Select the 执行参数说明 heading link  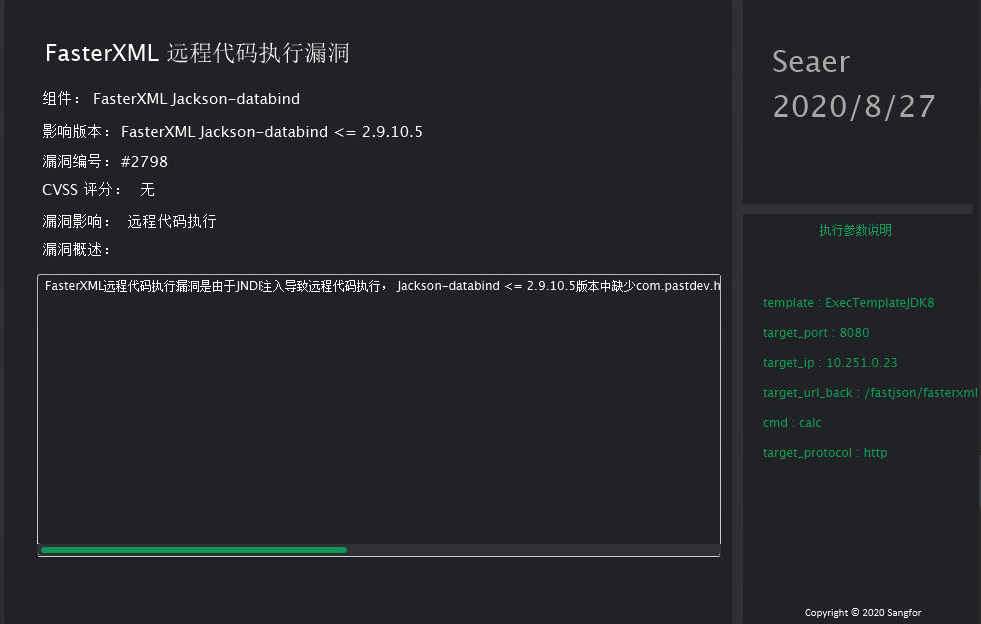click(855, 231)
